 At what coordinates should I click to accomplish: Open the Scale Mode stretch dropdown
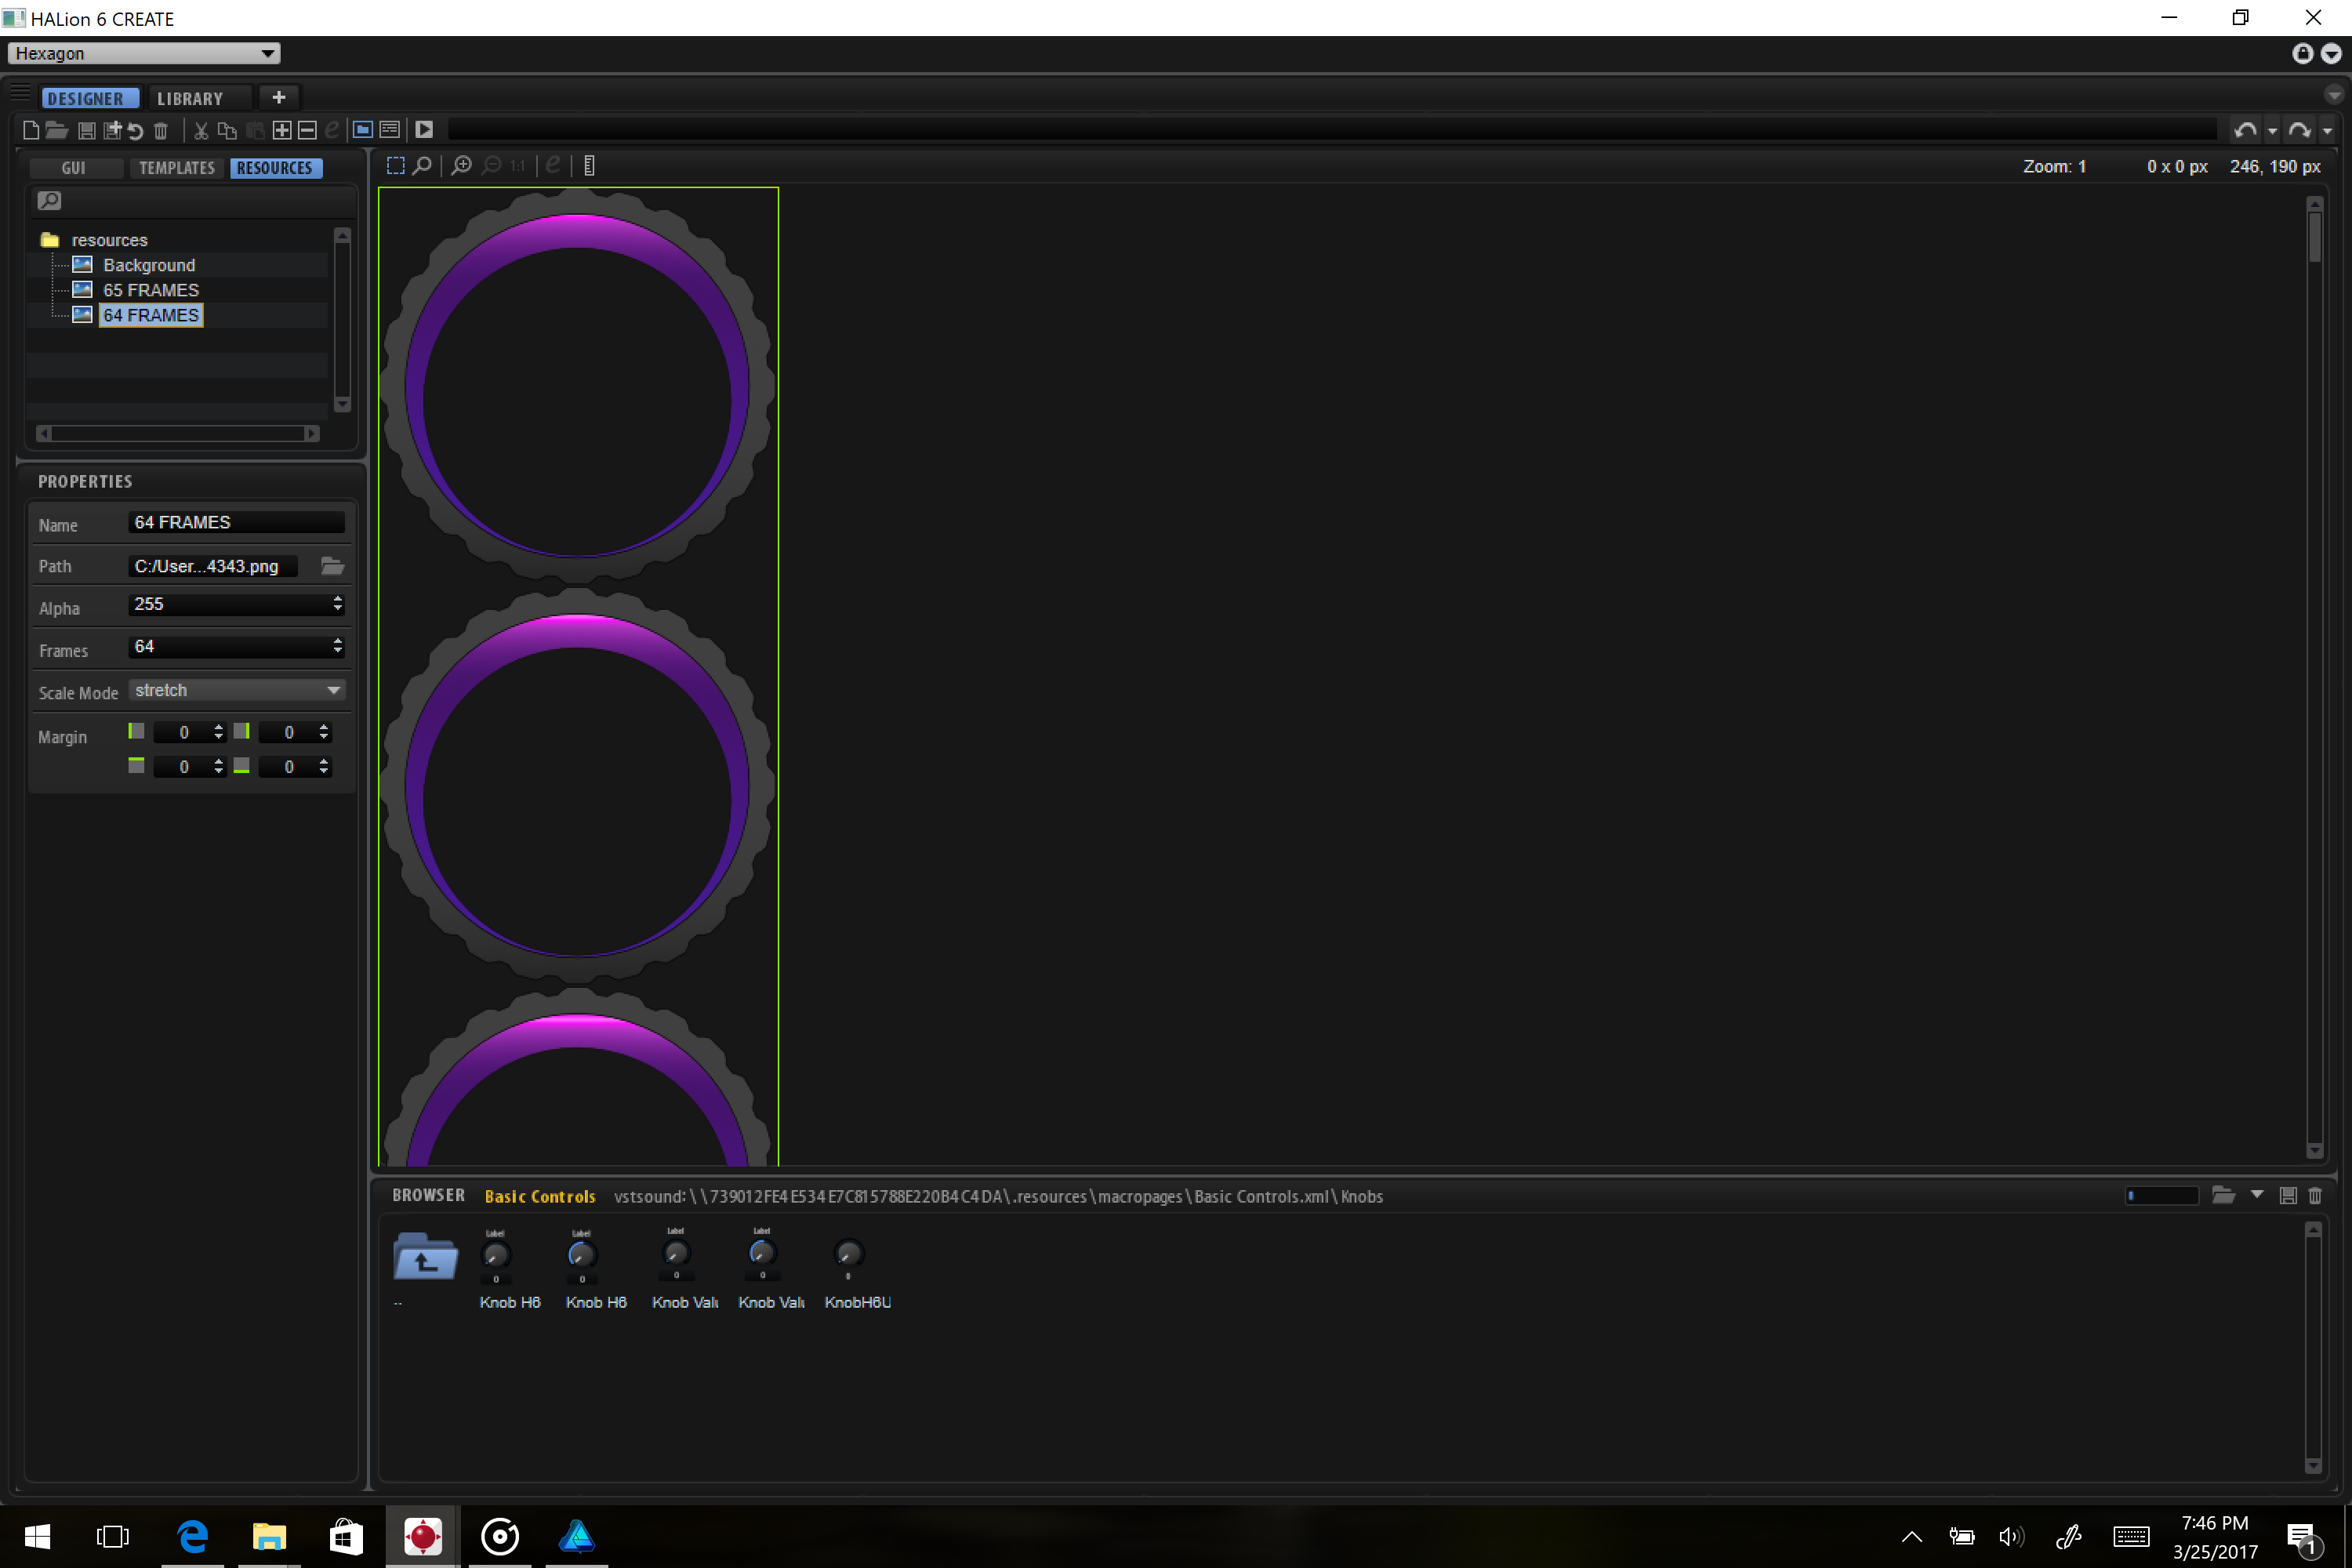(x=237, y=690)
